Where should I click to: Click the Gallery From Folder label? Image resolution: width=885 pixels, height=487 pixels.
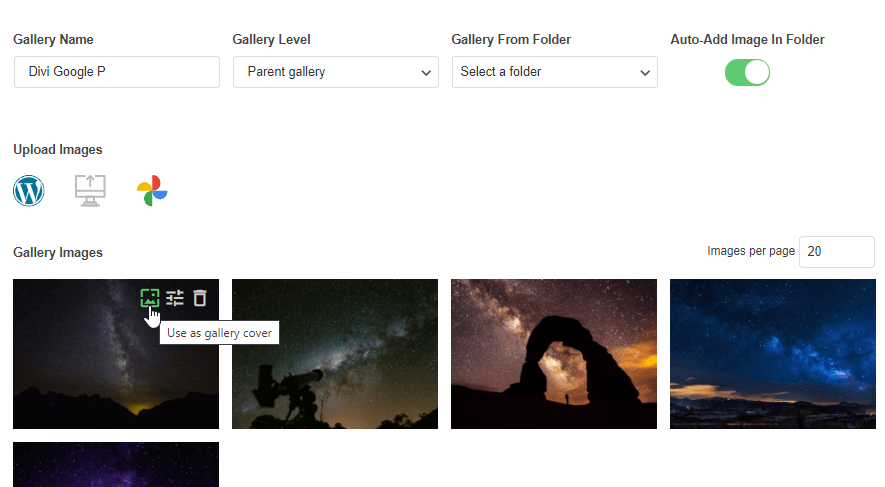pos(511,40)
